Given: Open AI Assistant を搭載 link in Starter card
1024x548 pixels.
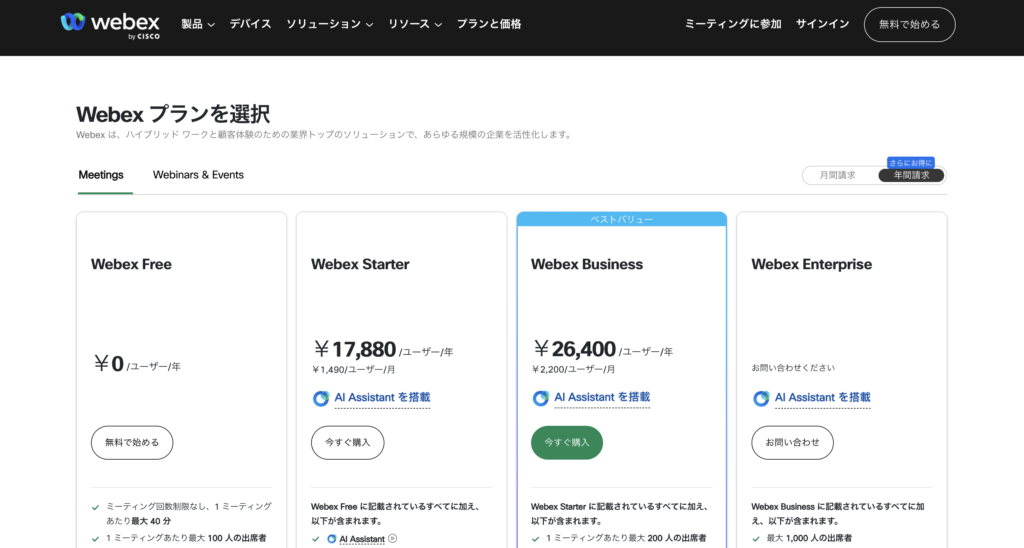Looking at the screenshot, I should [382, 398].
